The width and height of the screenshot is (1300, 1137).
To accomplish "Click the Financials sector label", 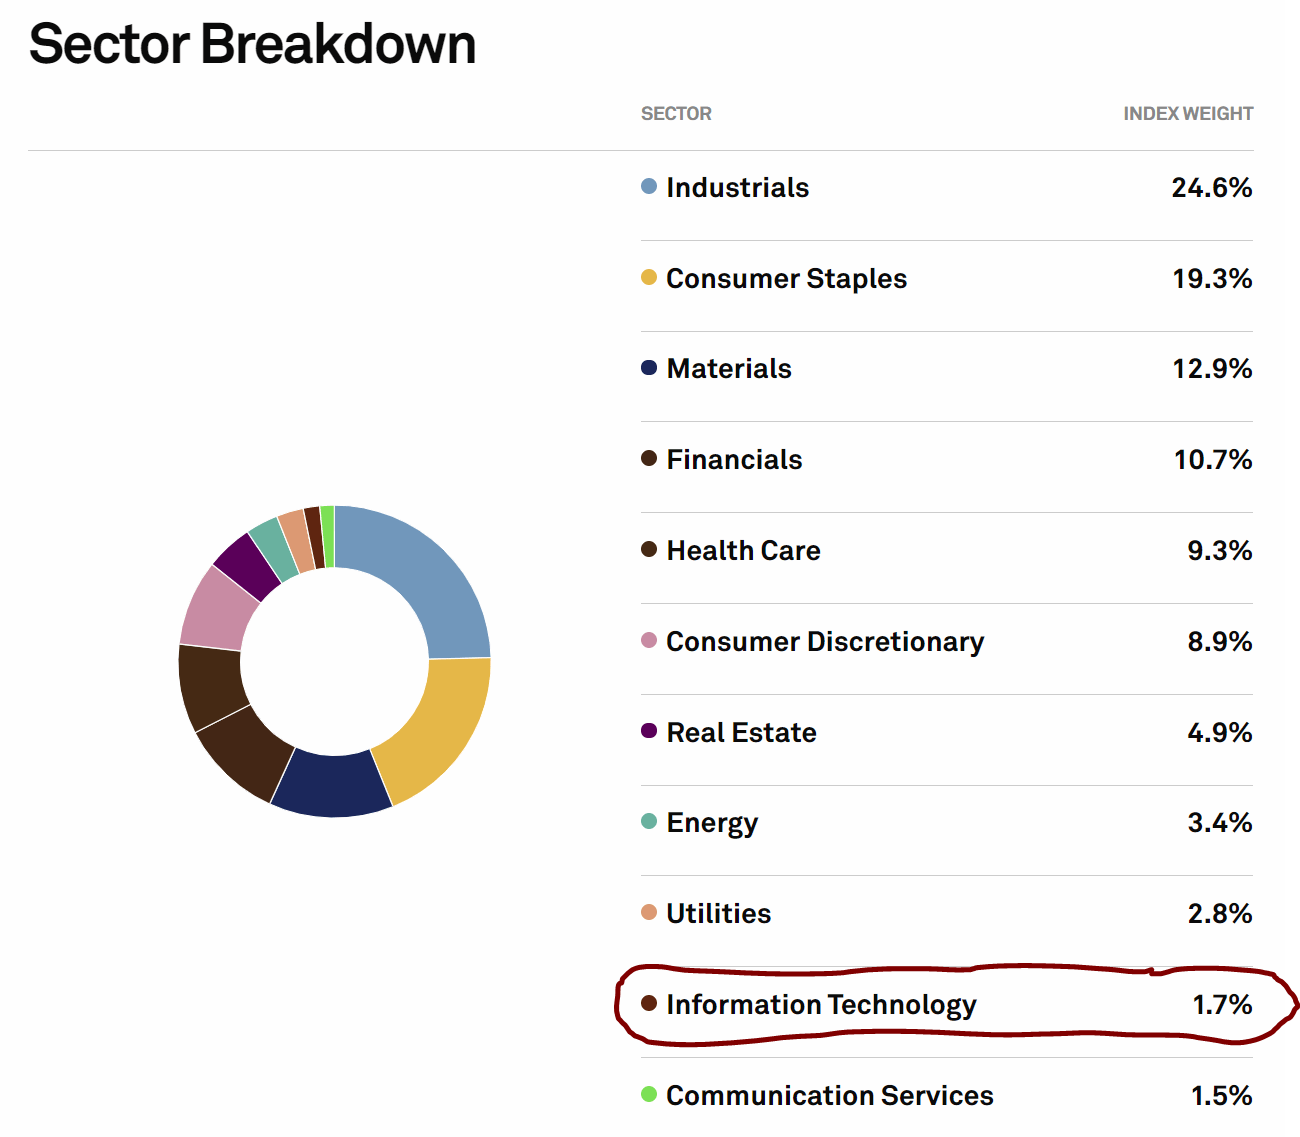I will [734, 459].
